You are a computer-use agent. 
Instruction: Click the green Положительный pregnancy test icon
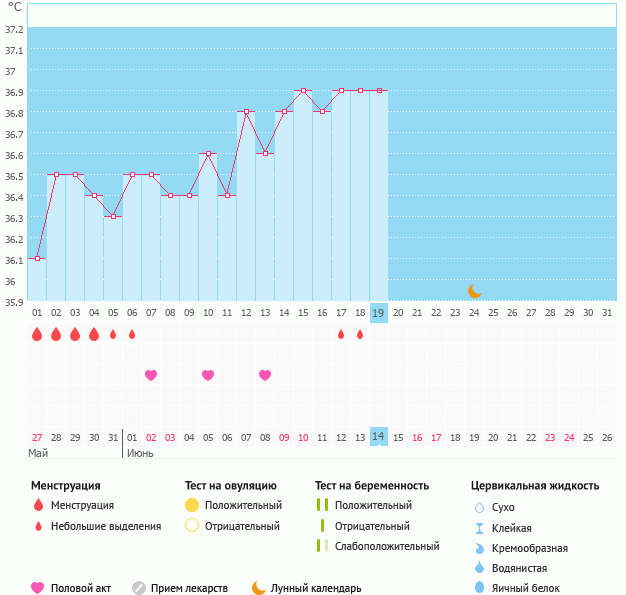322,506
